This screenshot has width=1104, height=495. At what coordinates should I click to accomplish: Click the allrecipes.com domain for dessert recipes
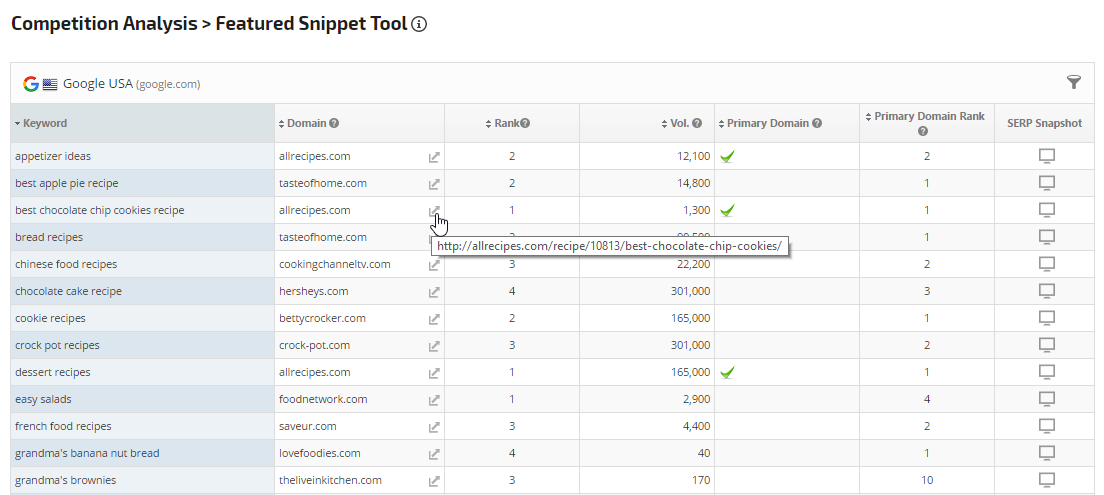[314, 372]
